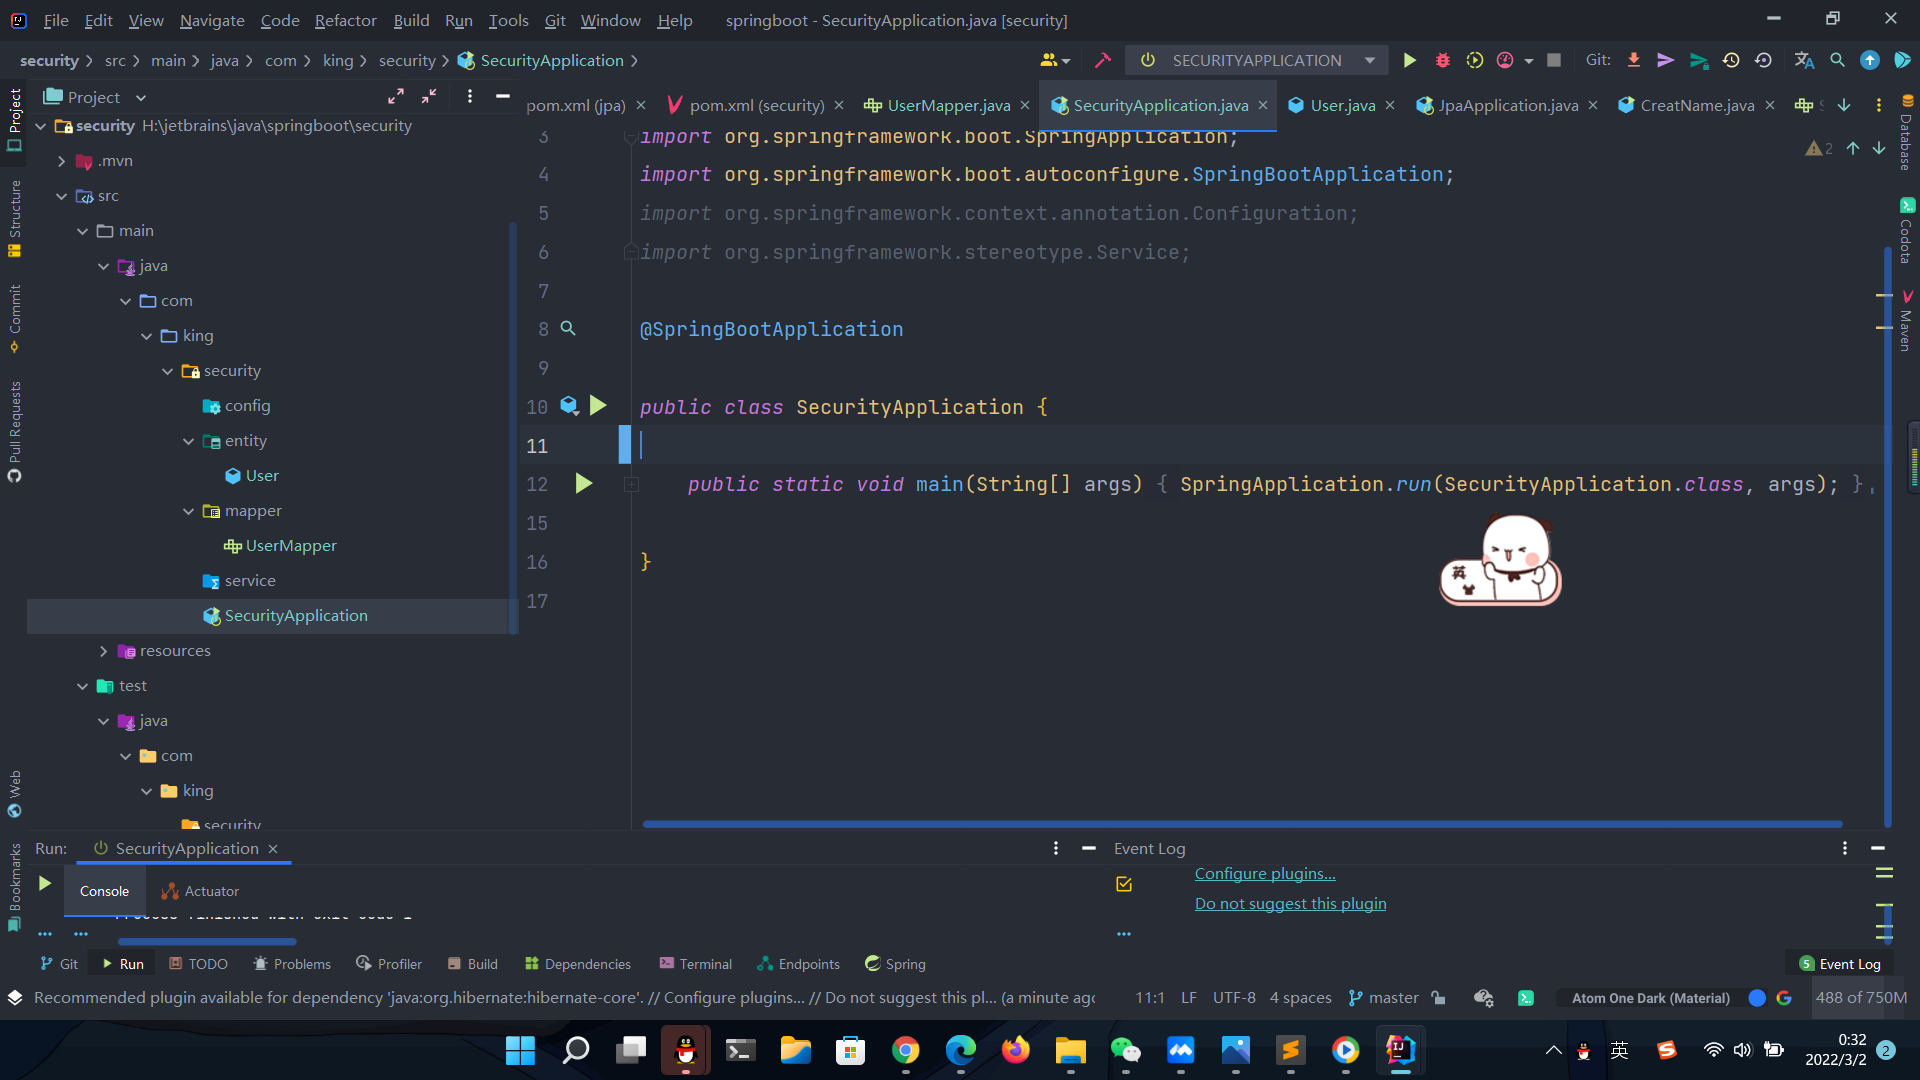Click Expand All icon in Project panel
Screen dimensions: 1920x1080
coord(396,97)
